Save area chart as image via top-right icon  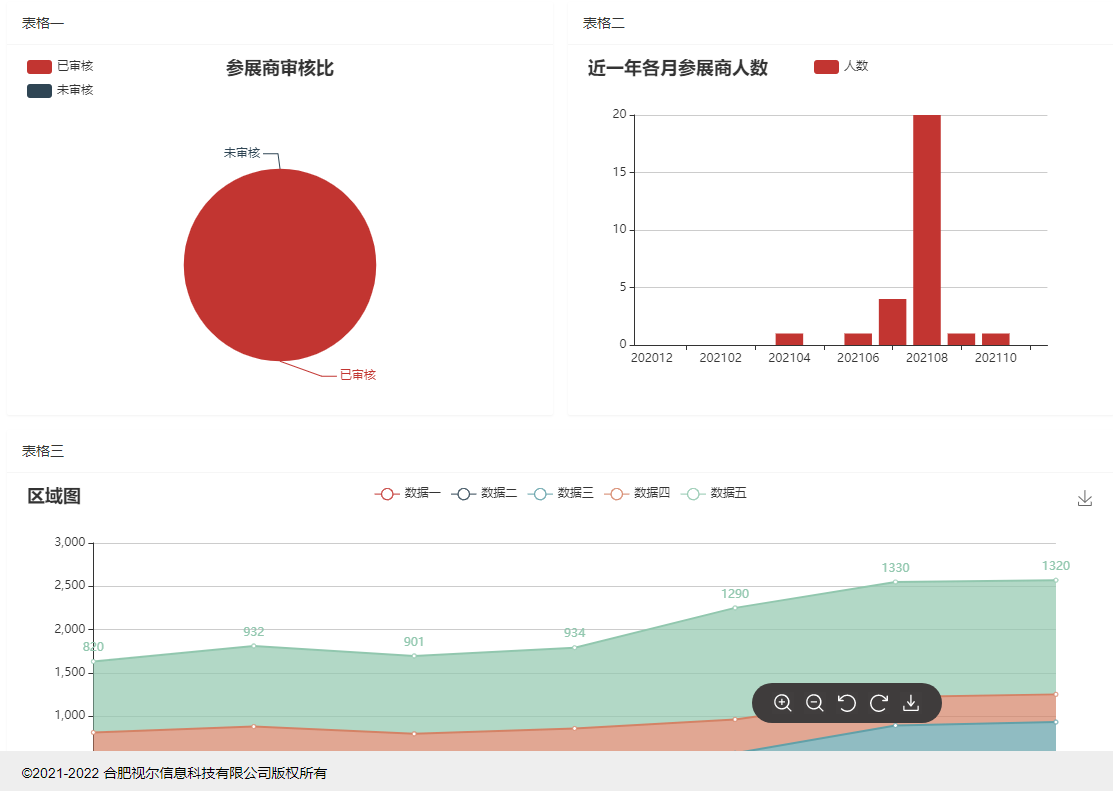pos(1085,498)
